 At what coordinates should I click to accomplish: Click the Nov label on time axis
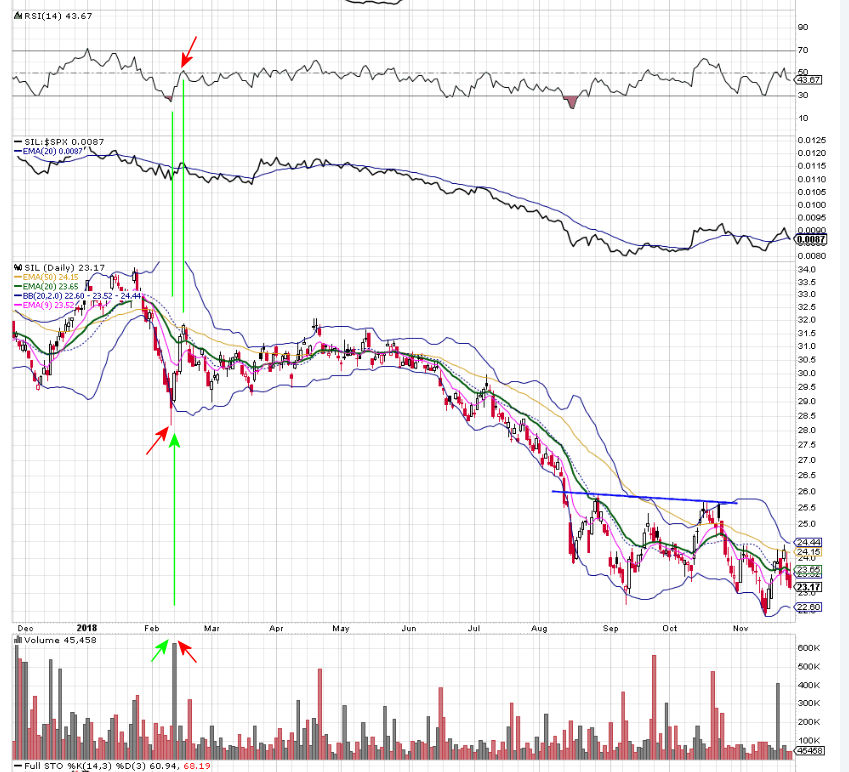tap(740, 628)
